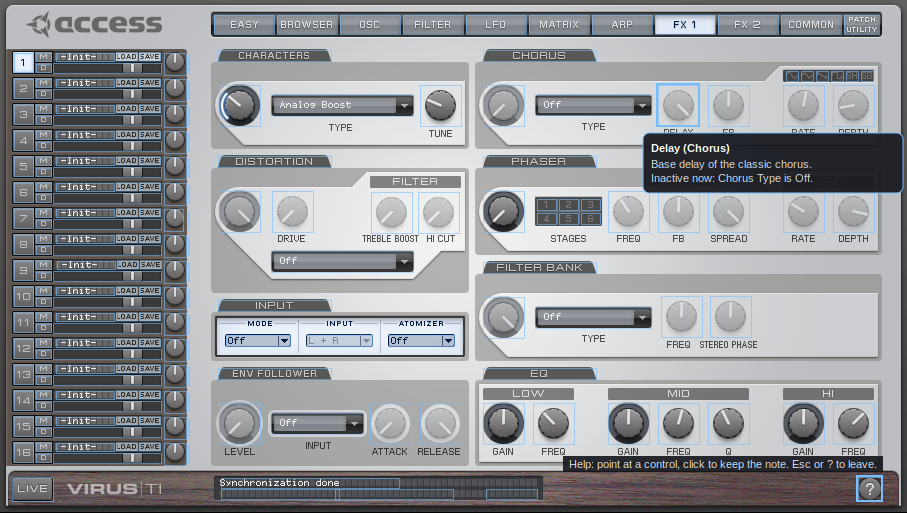The image size is (907, 513).
Task: Click the VIRUS TI logo
Action: point(115,489)
